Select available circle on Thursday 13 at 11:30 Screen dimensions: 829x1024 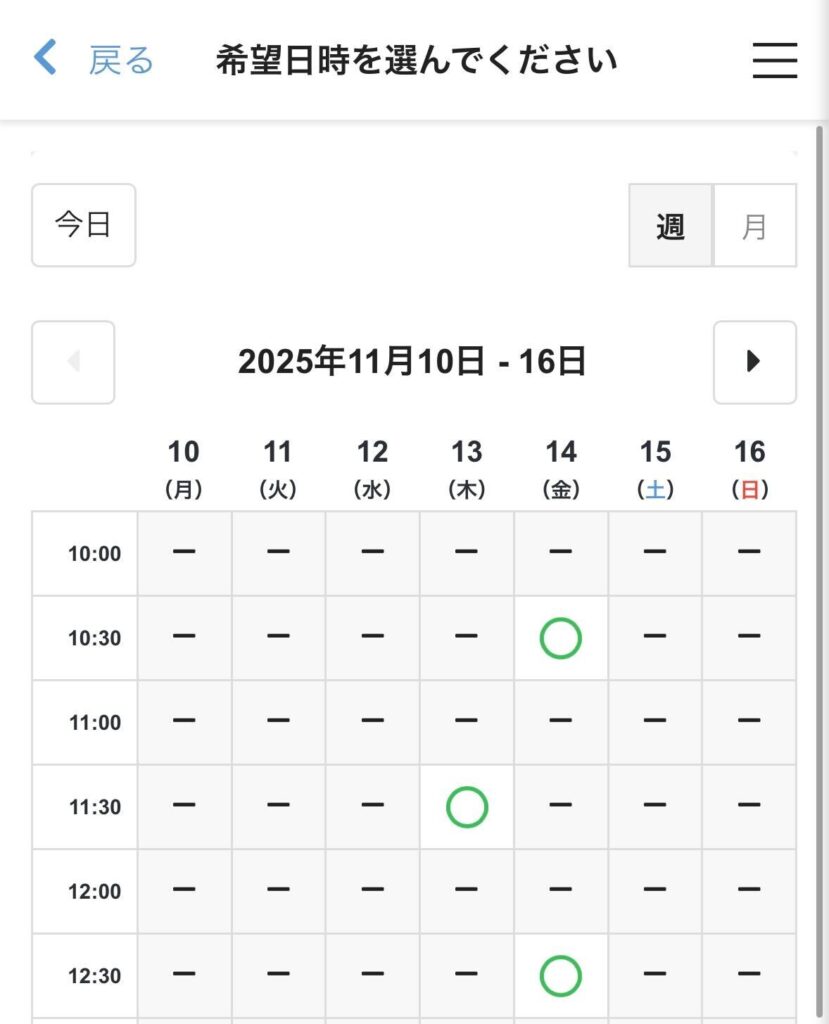point(467,807)
